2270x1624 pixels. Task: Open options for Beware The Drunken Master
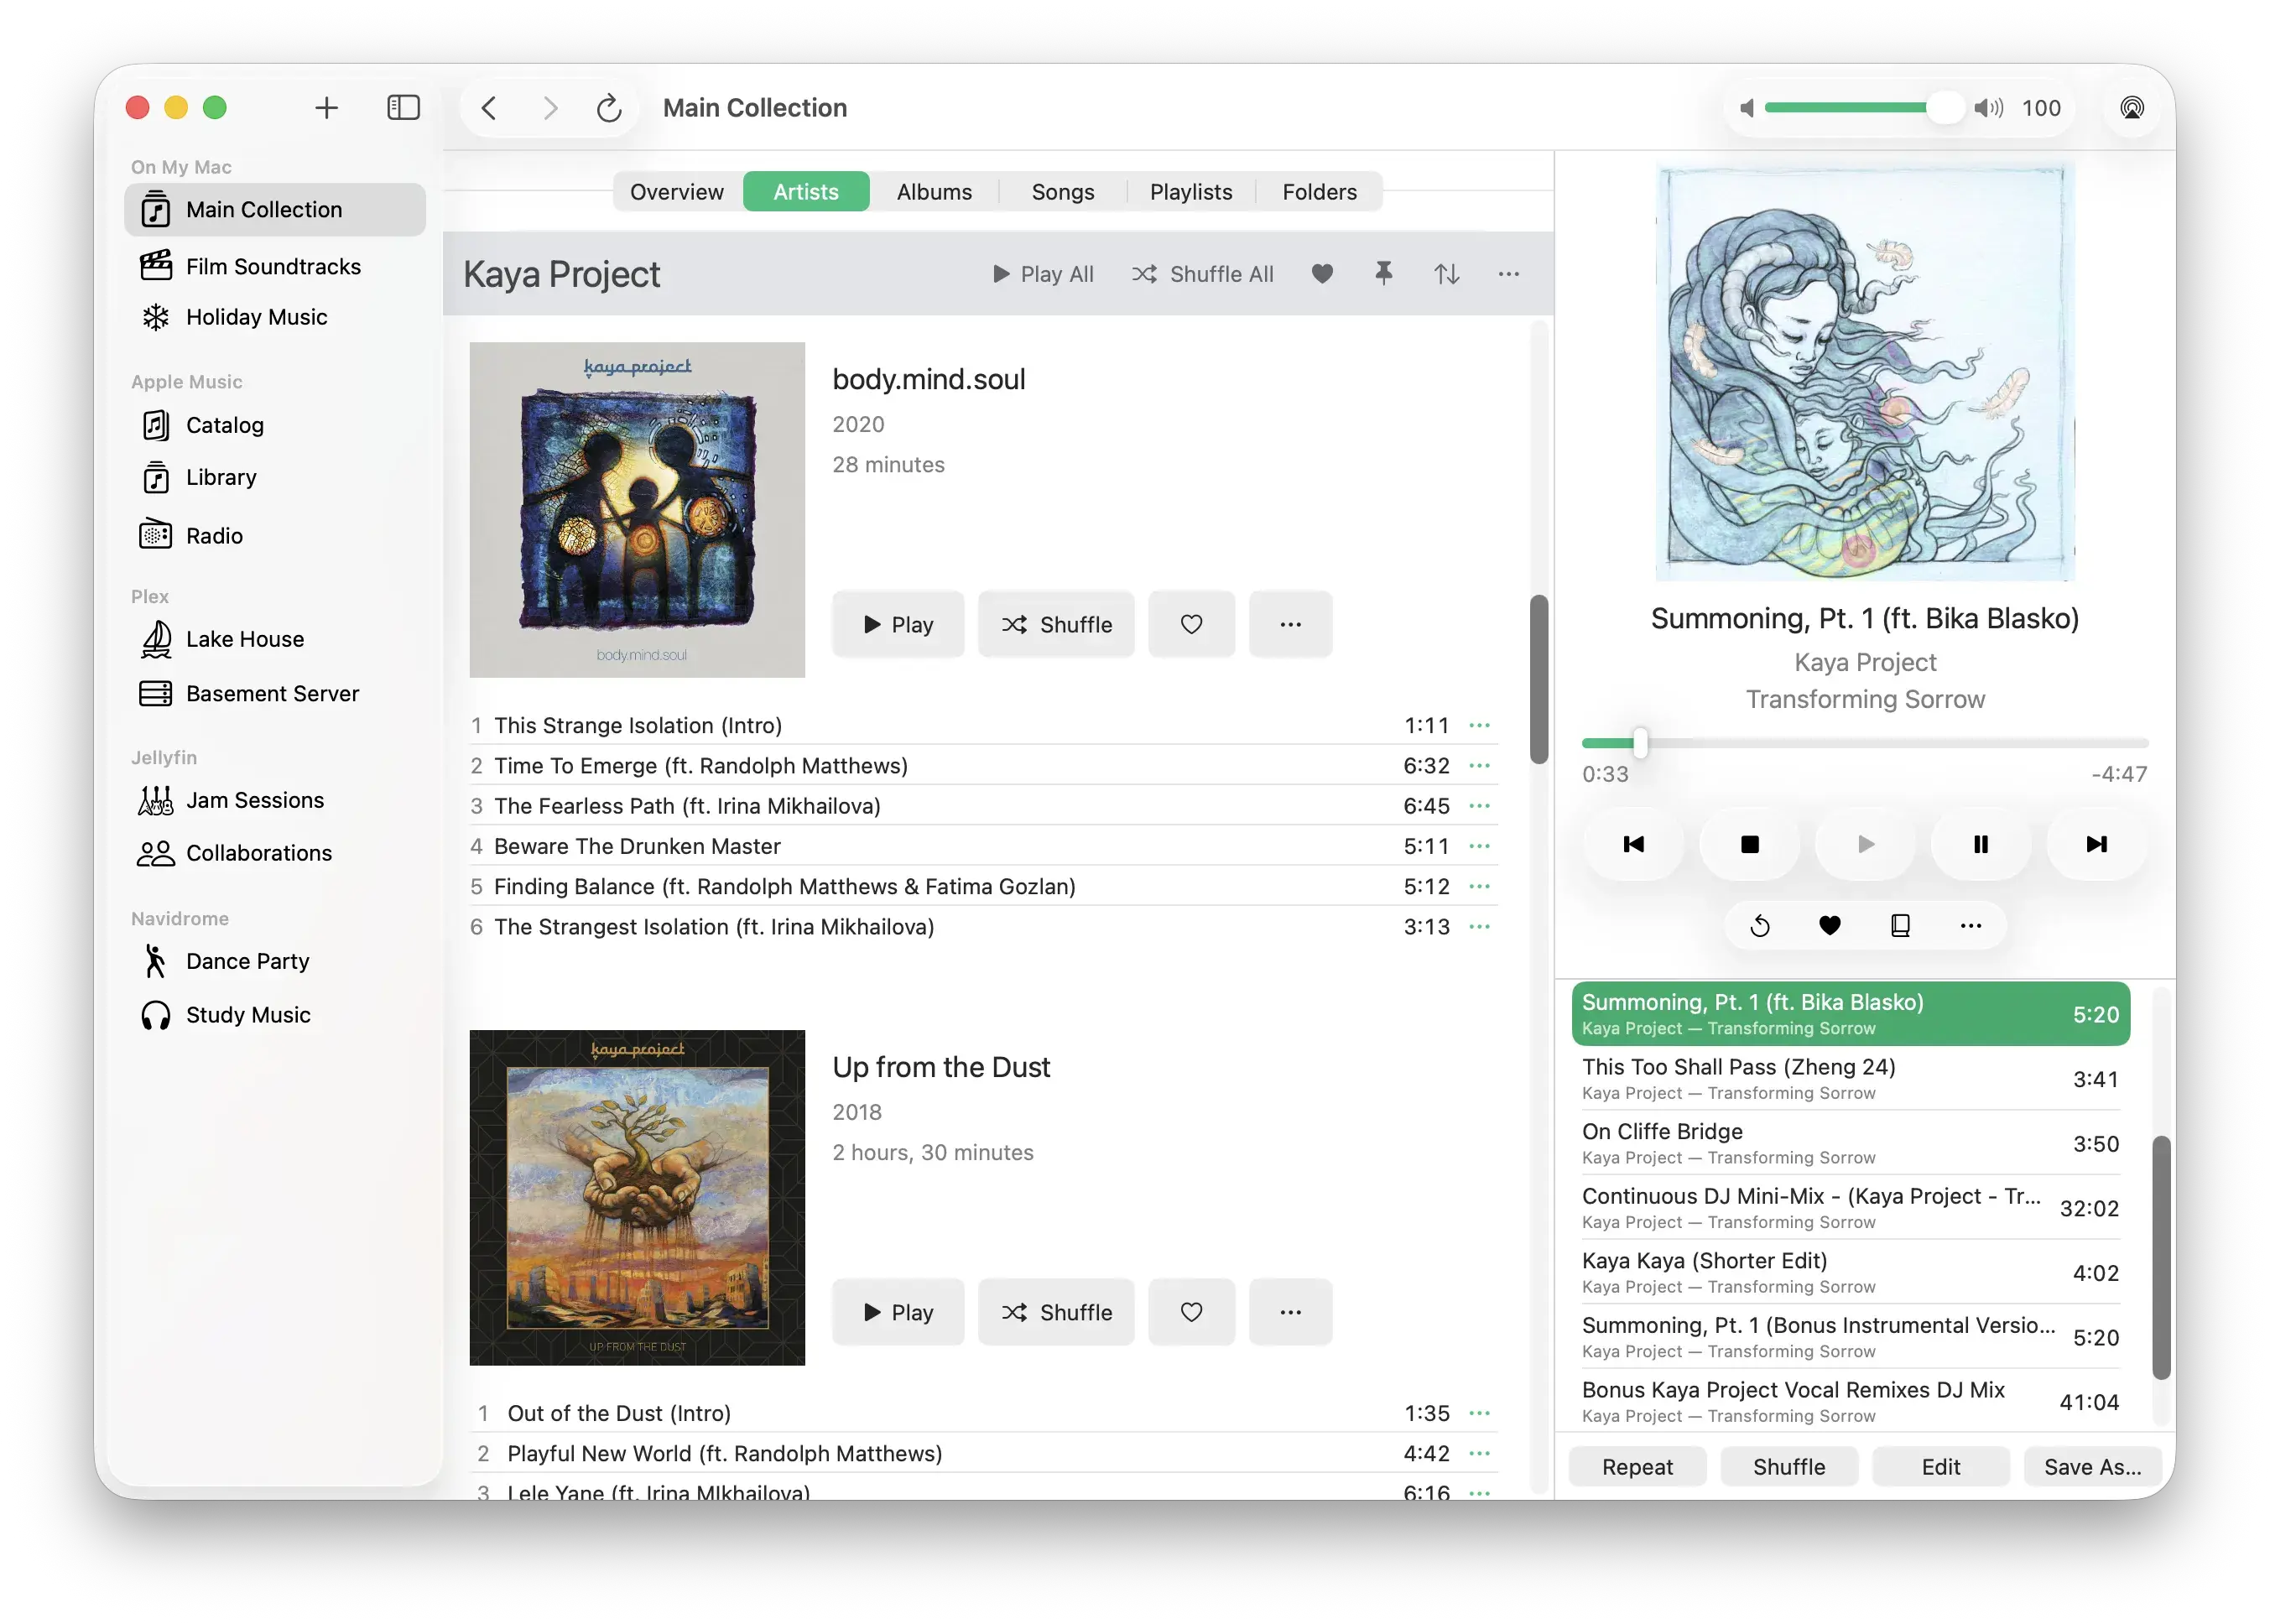[x=1479, y=846]
